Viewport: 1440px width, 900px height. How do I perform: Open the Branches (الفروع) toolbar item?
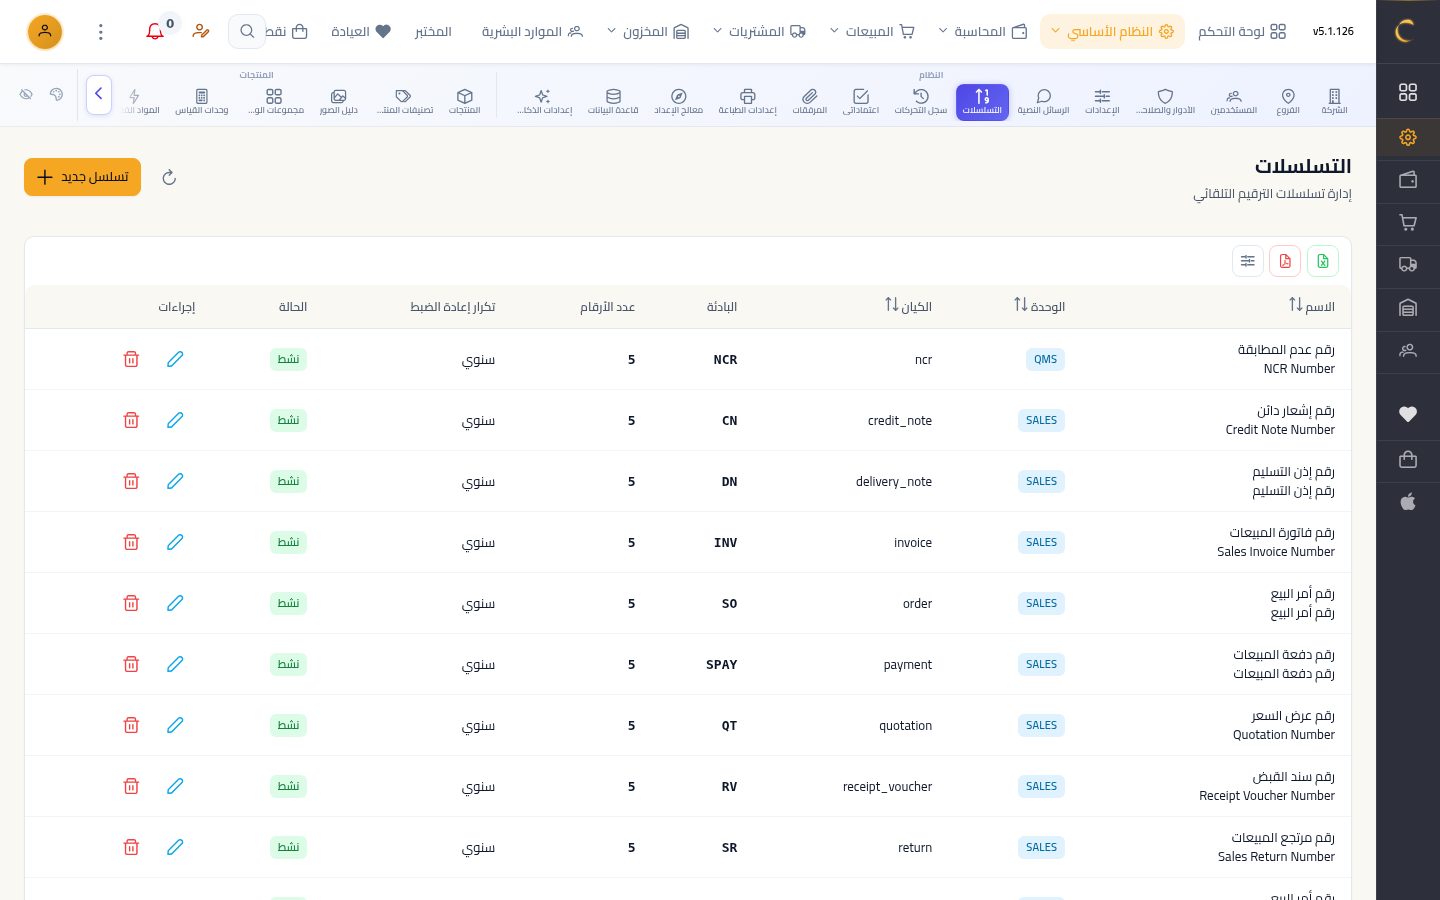(x=1288, y=101)
